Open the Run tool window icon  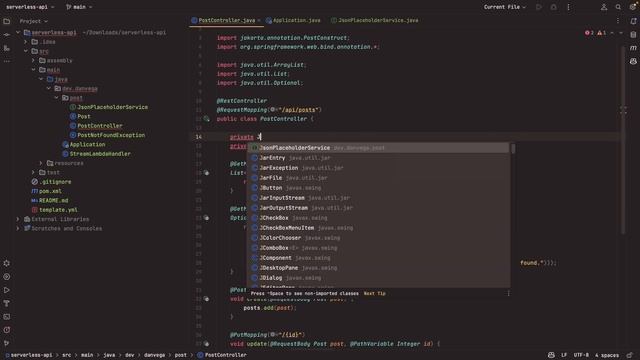click(x=7, y=290)
